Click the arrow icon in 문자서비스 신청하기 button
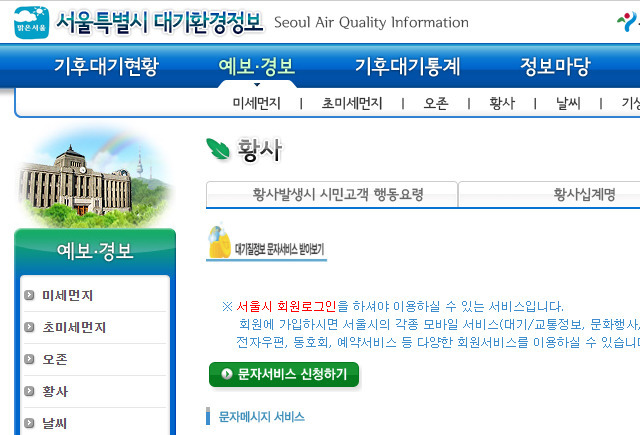Viewport: 640px width, 435px height. click(x=227, y=374)
